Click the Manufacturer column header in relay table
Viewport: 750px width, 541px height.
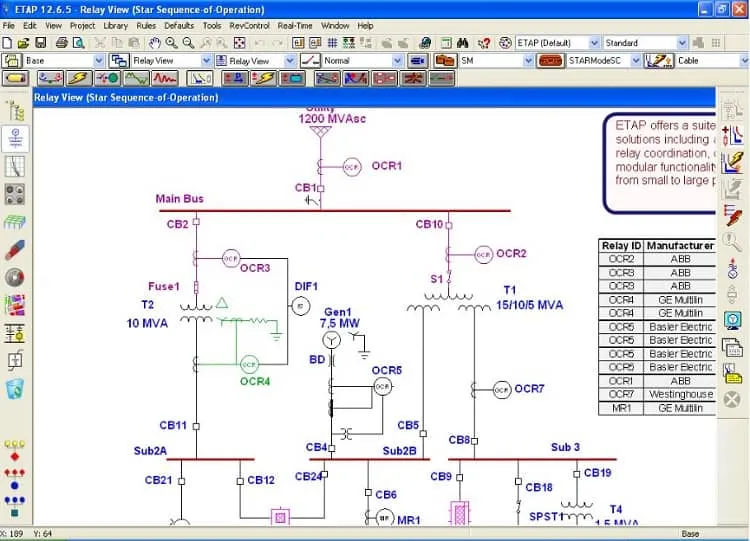tap(680, 246)
